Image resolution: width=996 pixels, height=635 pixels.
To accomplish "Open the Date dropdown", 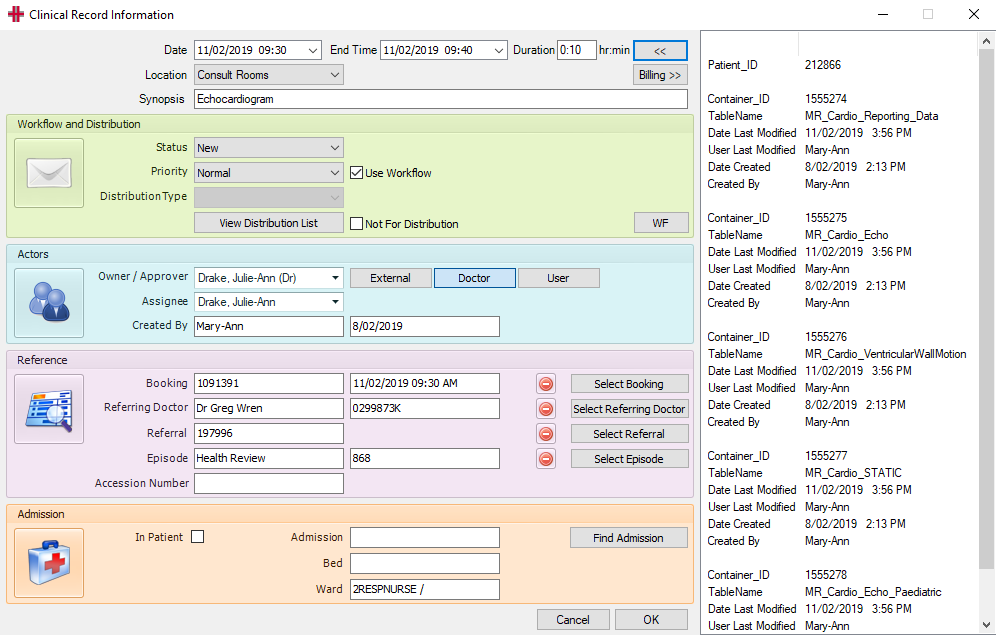I will pyautogui.click(x=313, y=50).
